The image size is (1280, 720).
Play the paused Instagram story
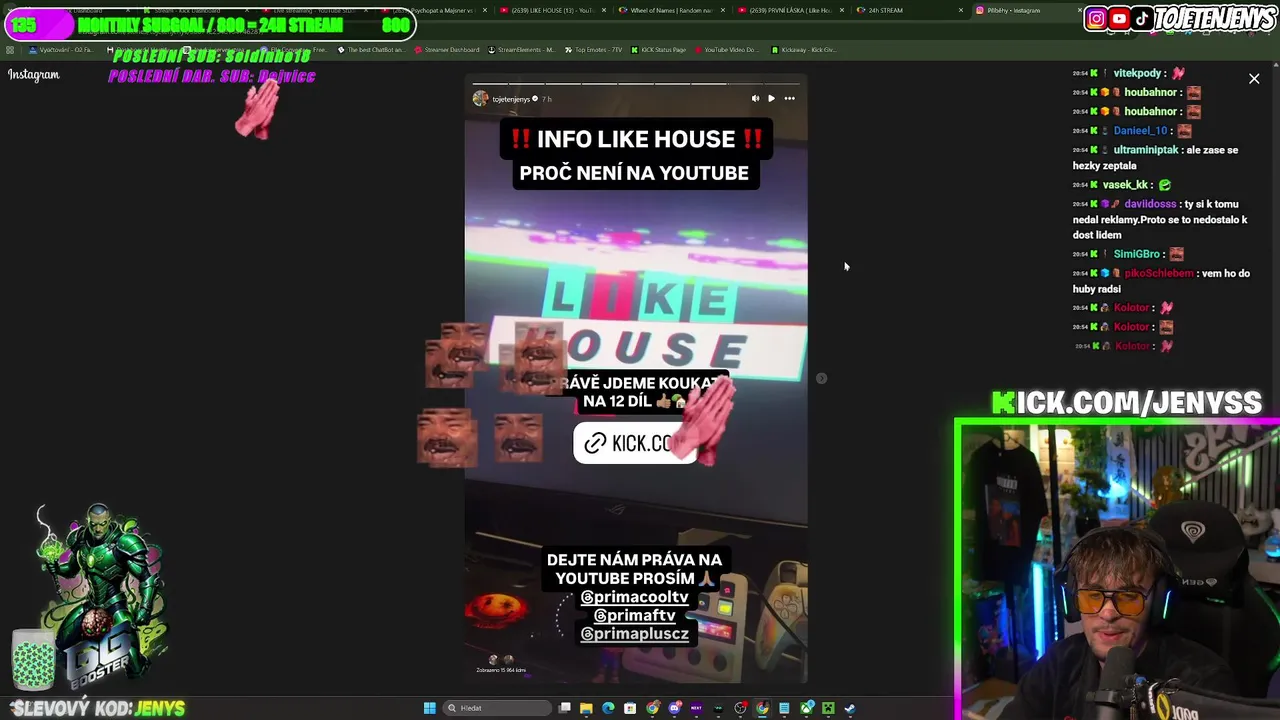point(771,99)
